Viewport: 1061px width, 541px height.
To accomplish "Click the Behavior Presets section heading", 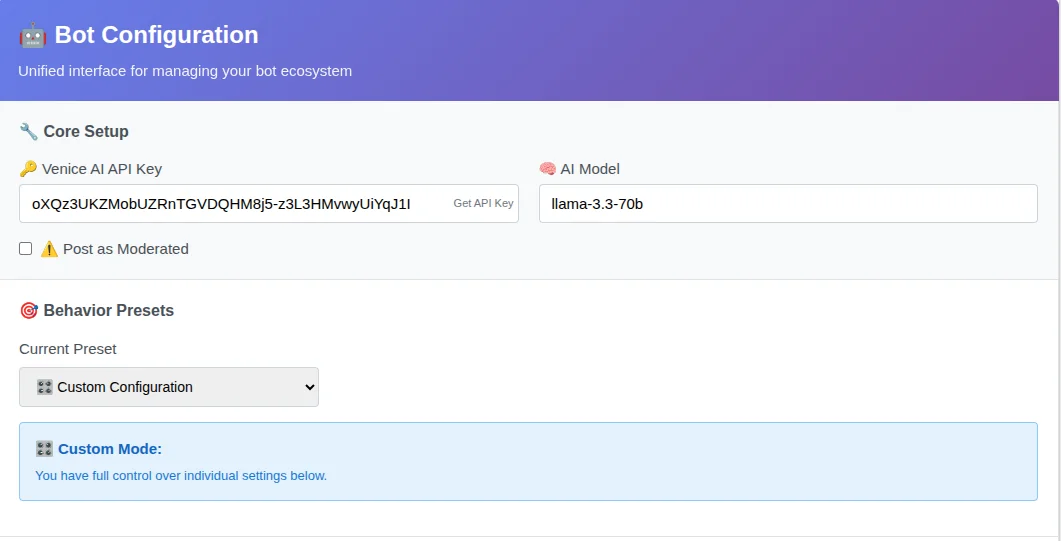I will pos(108,310).
